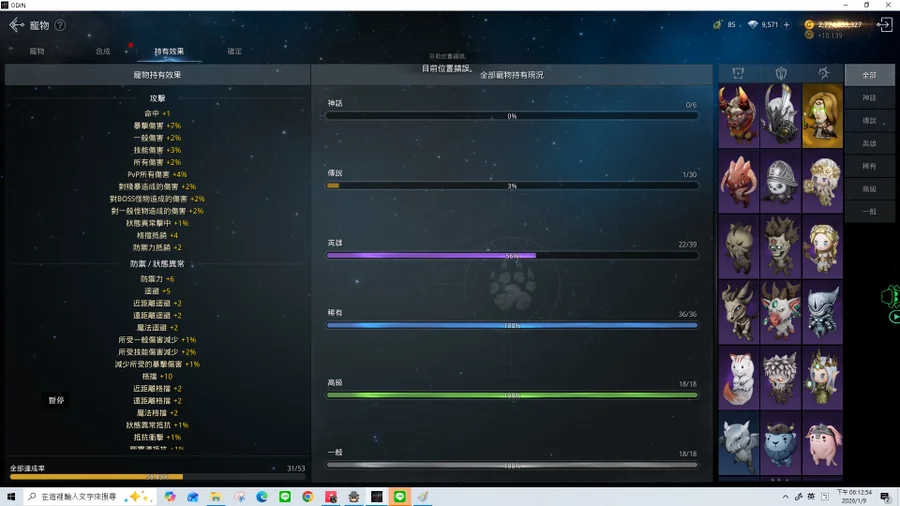Open the help question mark icon
The width and height of the screenshot is (900, 506).
[x=60, y=25]
